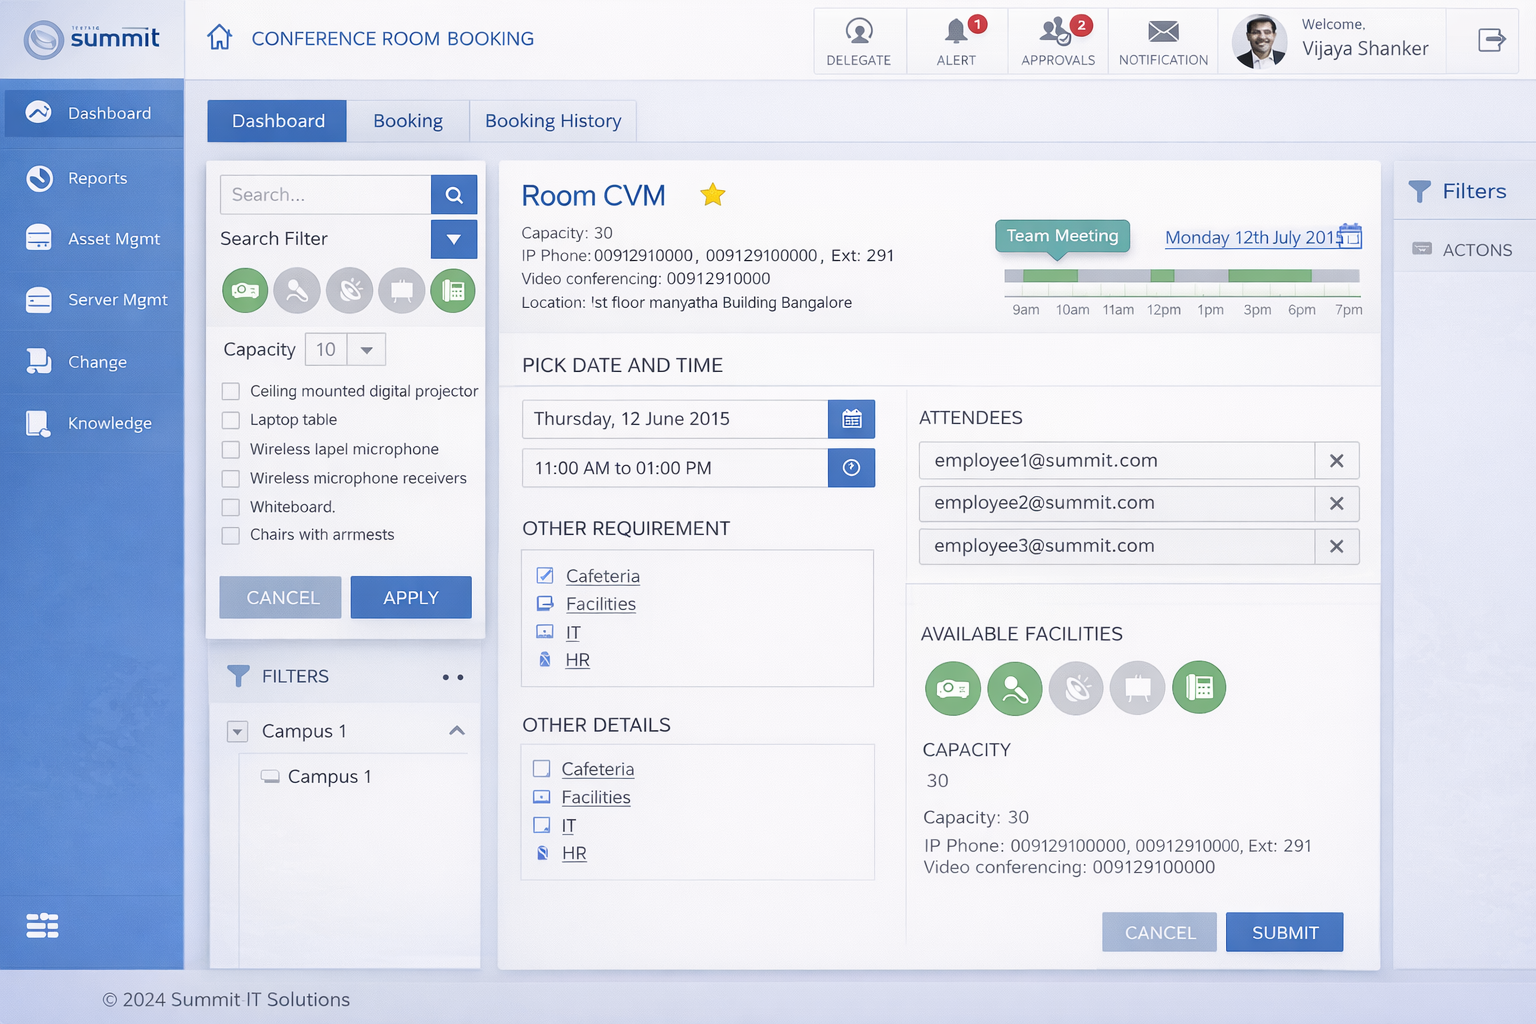
Task: Mark Room CVM as favorite star
Action: click(x=712, y=195)
